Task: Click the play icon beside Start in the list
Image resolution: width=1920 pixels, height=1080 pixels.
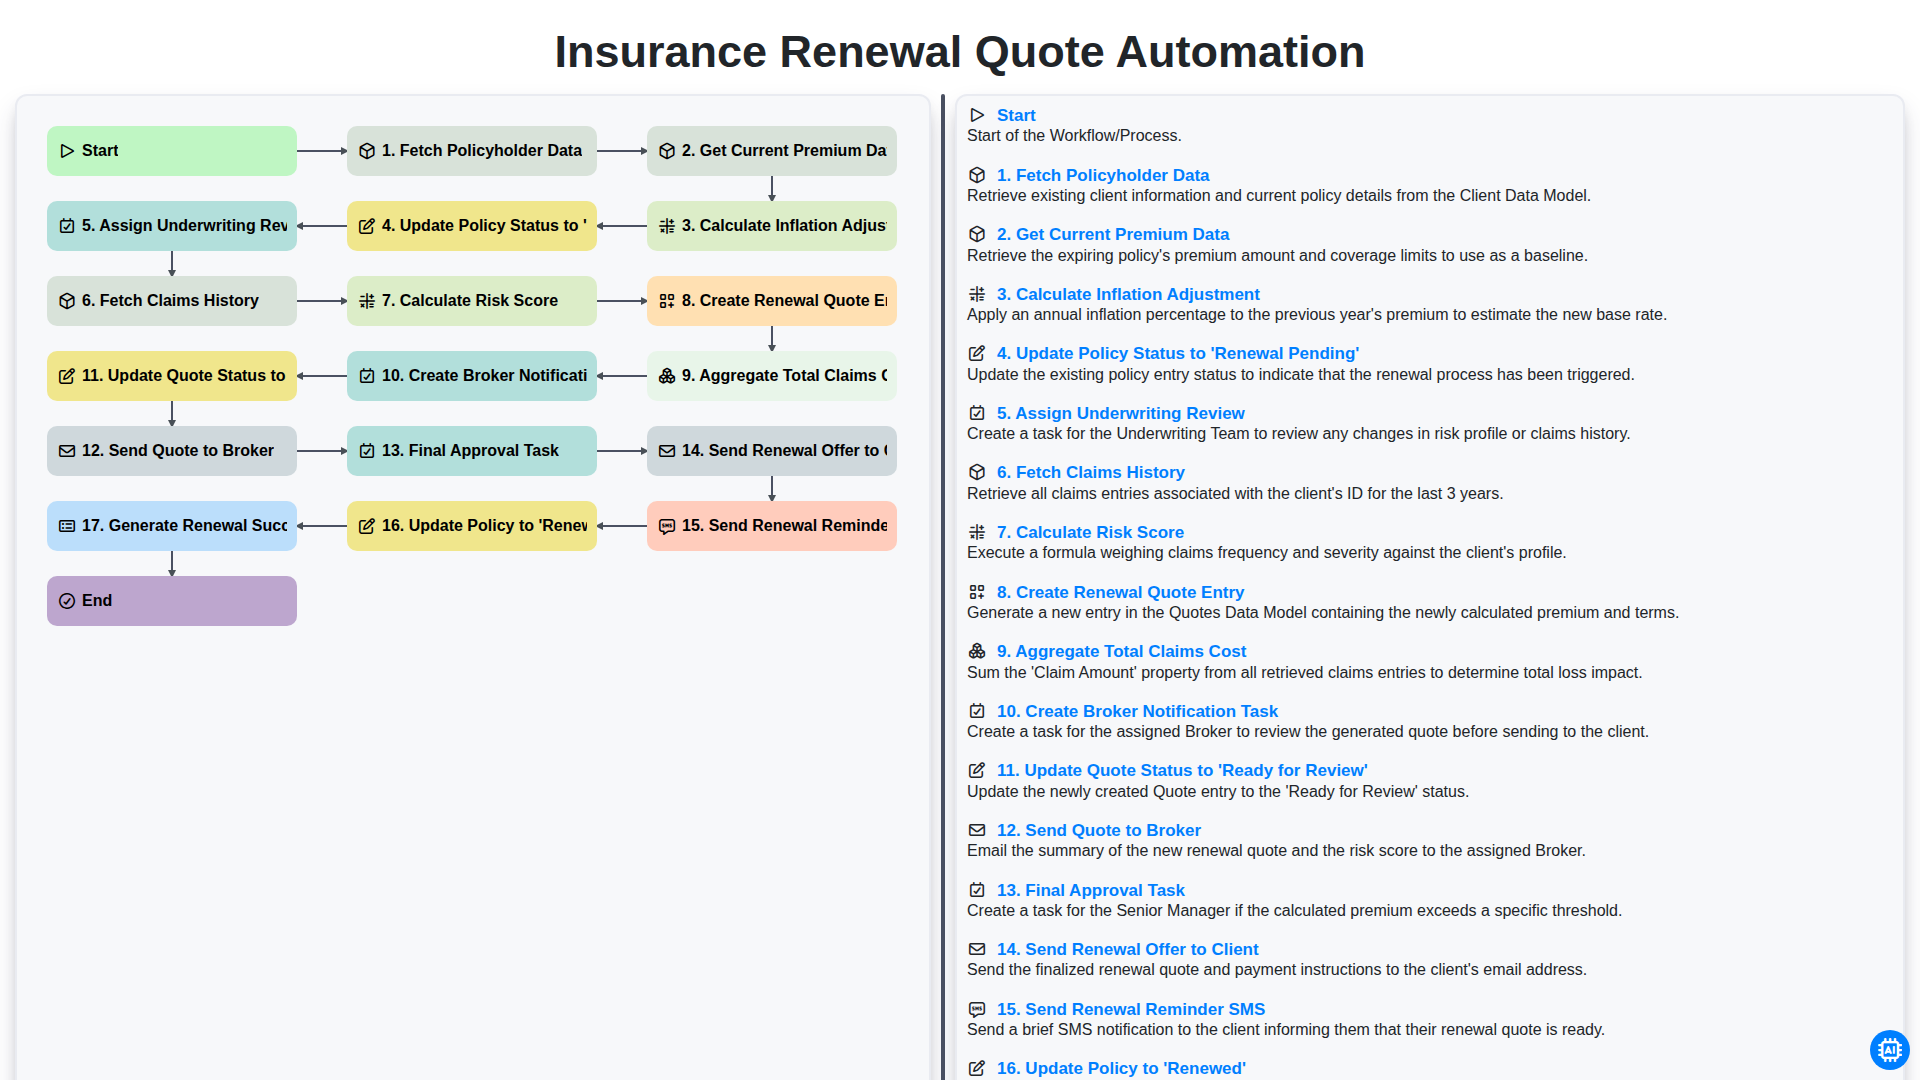Action: (x=977, y=115)
